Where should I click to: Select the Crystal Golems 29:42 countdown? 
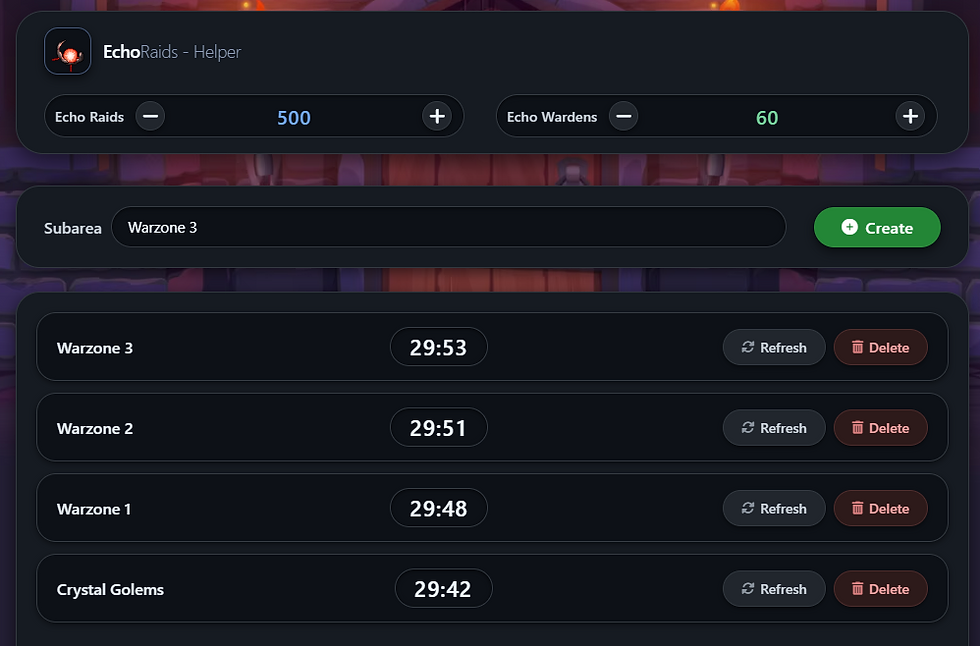point(443,589)
